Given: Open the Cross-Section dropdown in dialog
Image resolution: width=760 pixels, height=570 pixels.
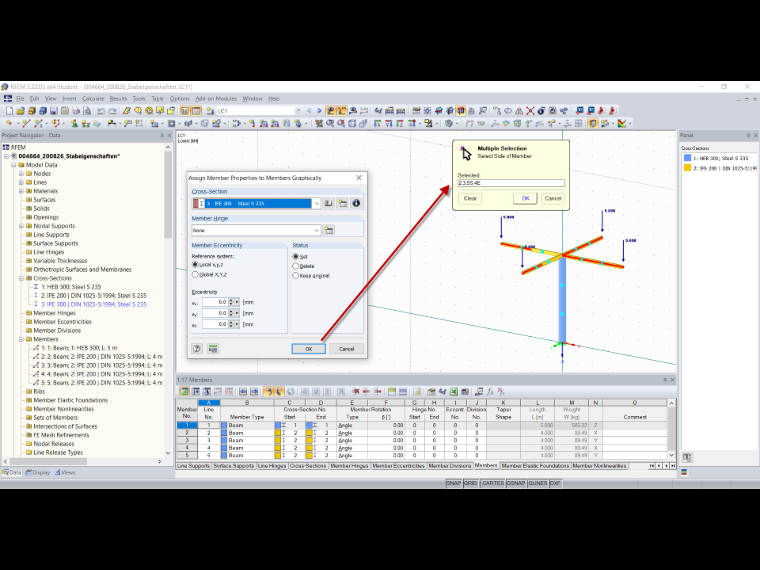Looking at the screenshot, I should tap(317, 204).
